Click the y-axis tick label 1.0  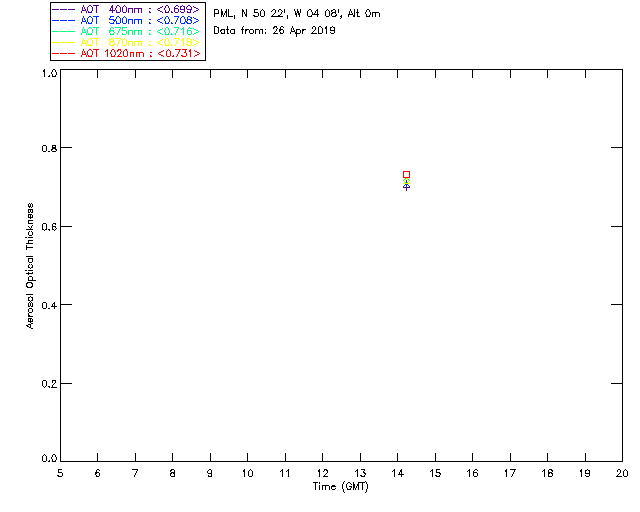(x=49, y=73)
